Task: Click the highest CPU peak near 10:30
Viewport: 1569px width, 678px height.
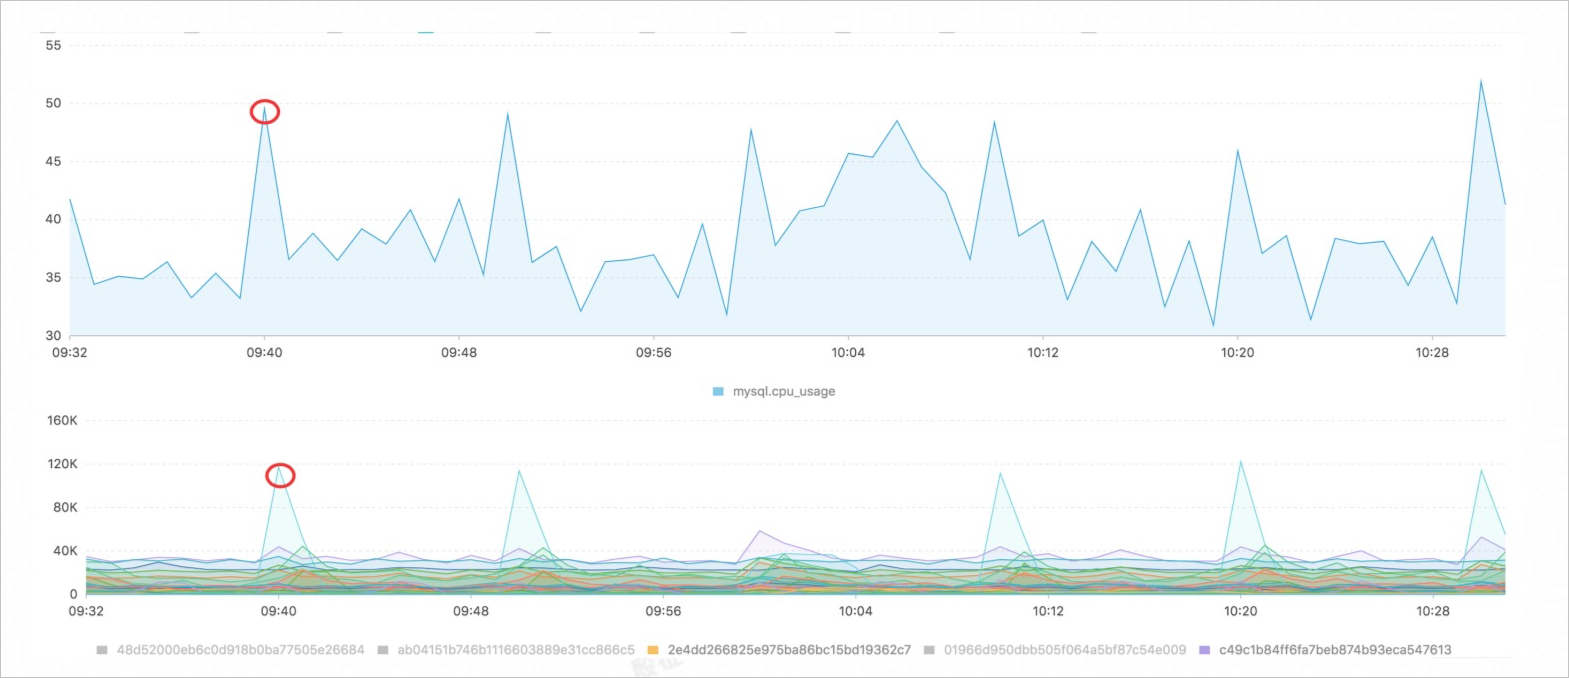Action: point(1481,81)
